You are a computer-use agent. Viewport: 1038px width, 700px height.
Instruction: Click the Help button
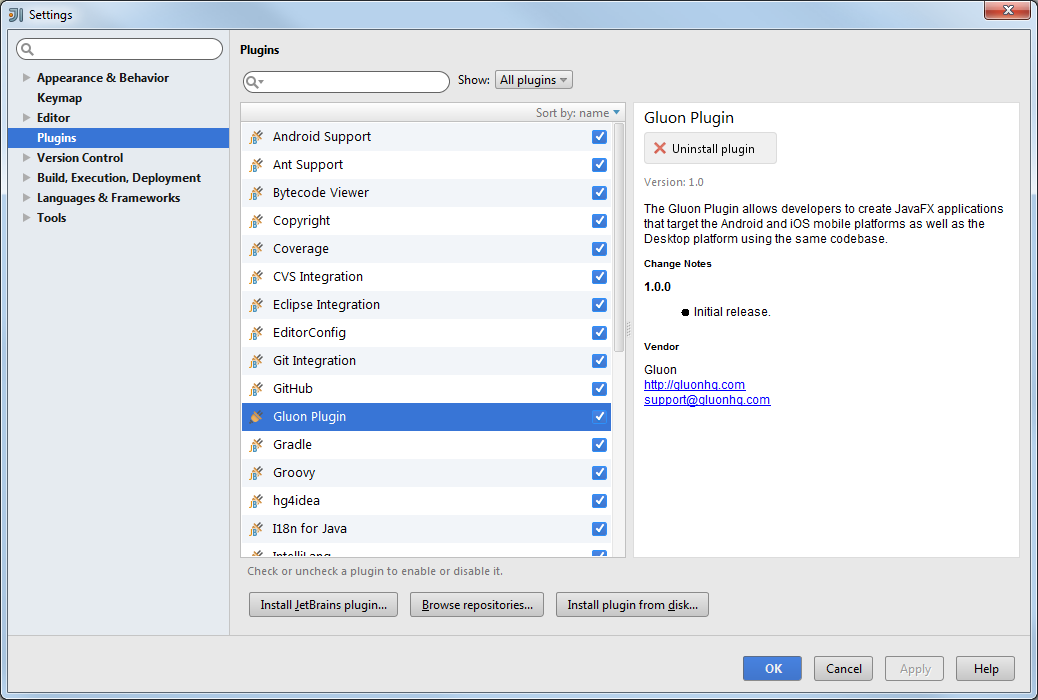(x=986, y=669)
